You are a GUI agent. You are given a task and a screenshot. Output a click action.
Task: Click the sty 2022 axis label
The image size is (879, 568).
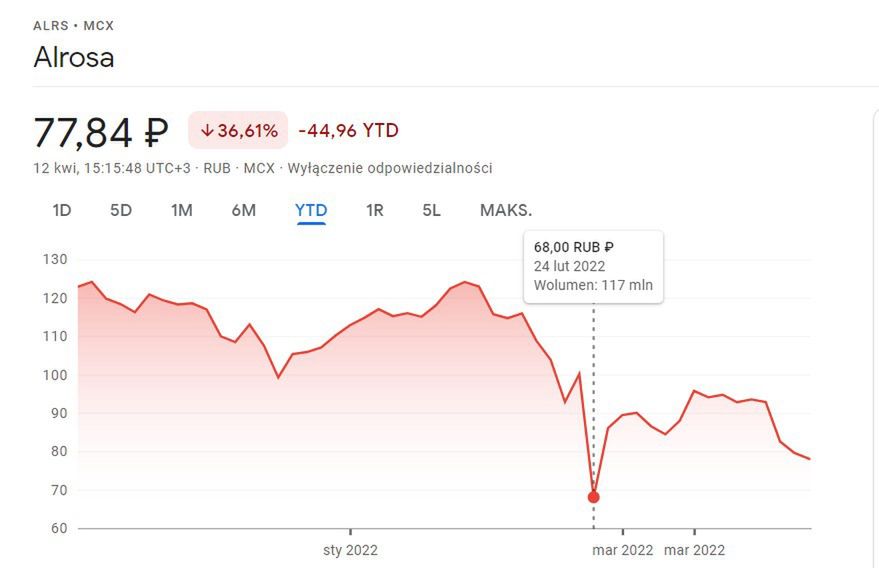point(350,550)
